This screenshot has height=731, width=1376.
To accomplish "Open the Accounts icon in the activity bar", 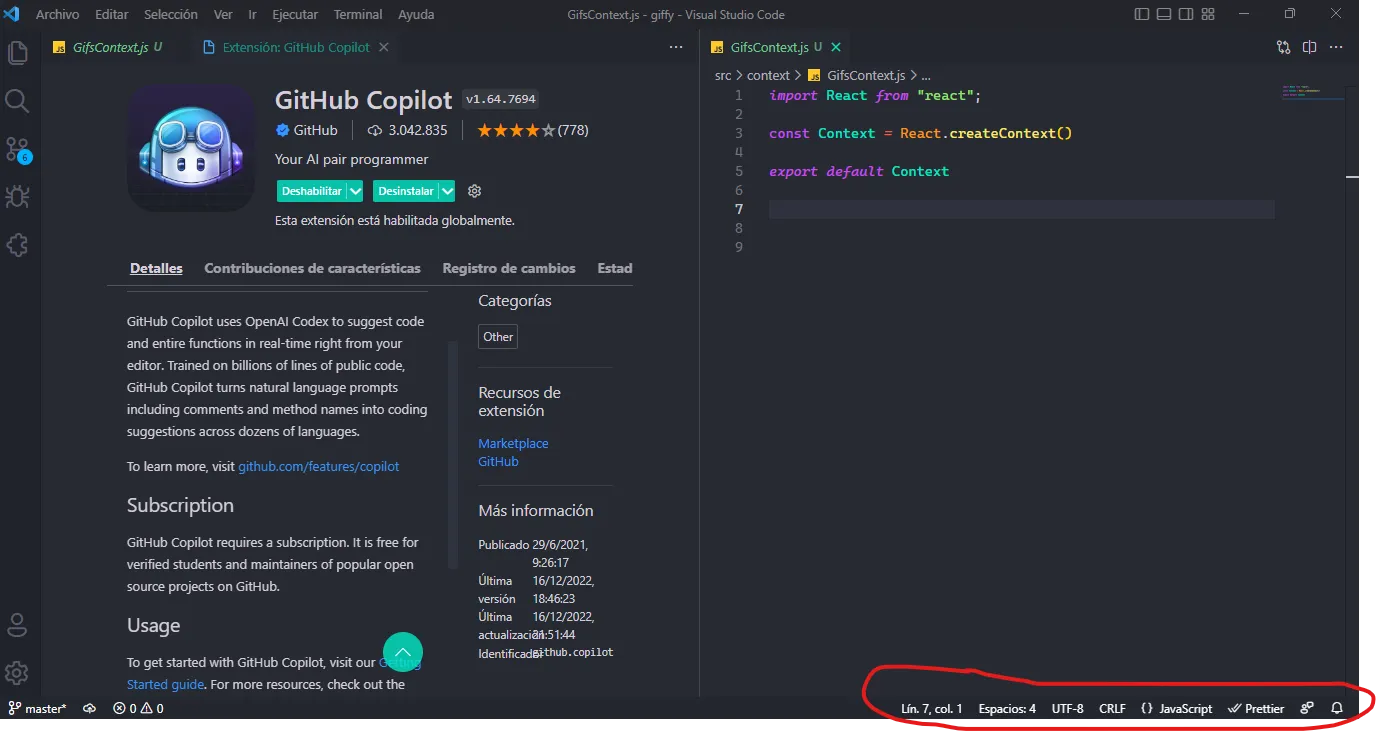I will tap(18, 626).
